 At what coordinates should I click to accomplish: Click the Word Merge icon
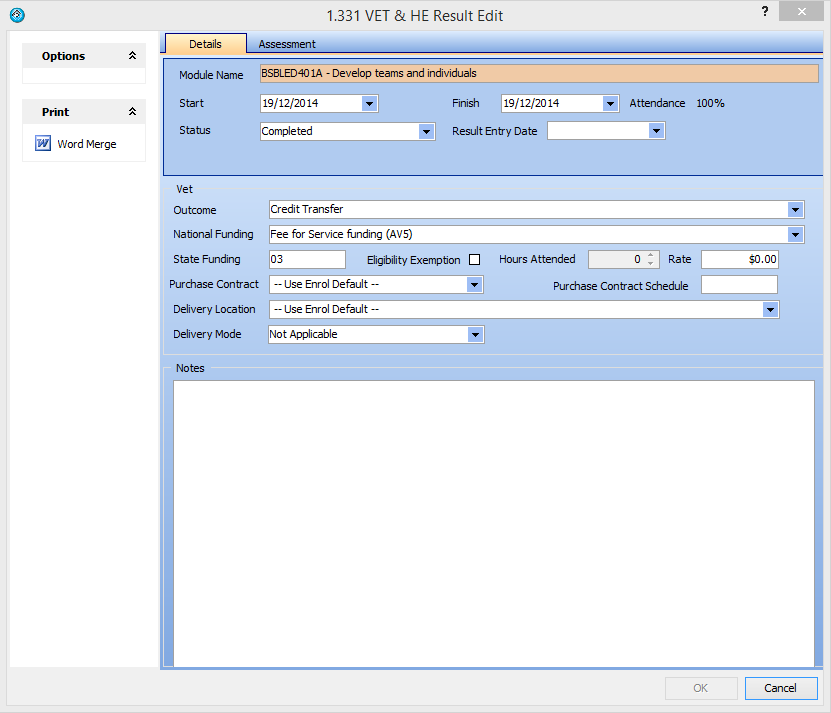tap(43, 144)
